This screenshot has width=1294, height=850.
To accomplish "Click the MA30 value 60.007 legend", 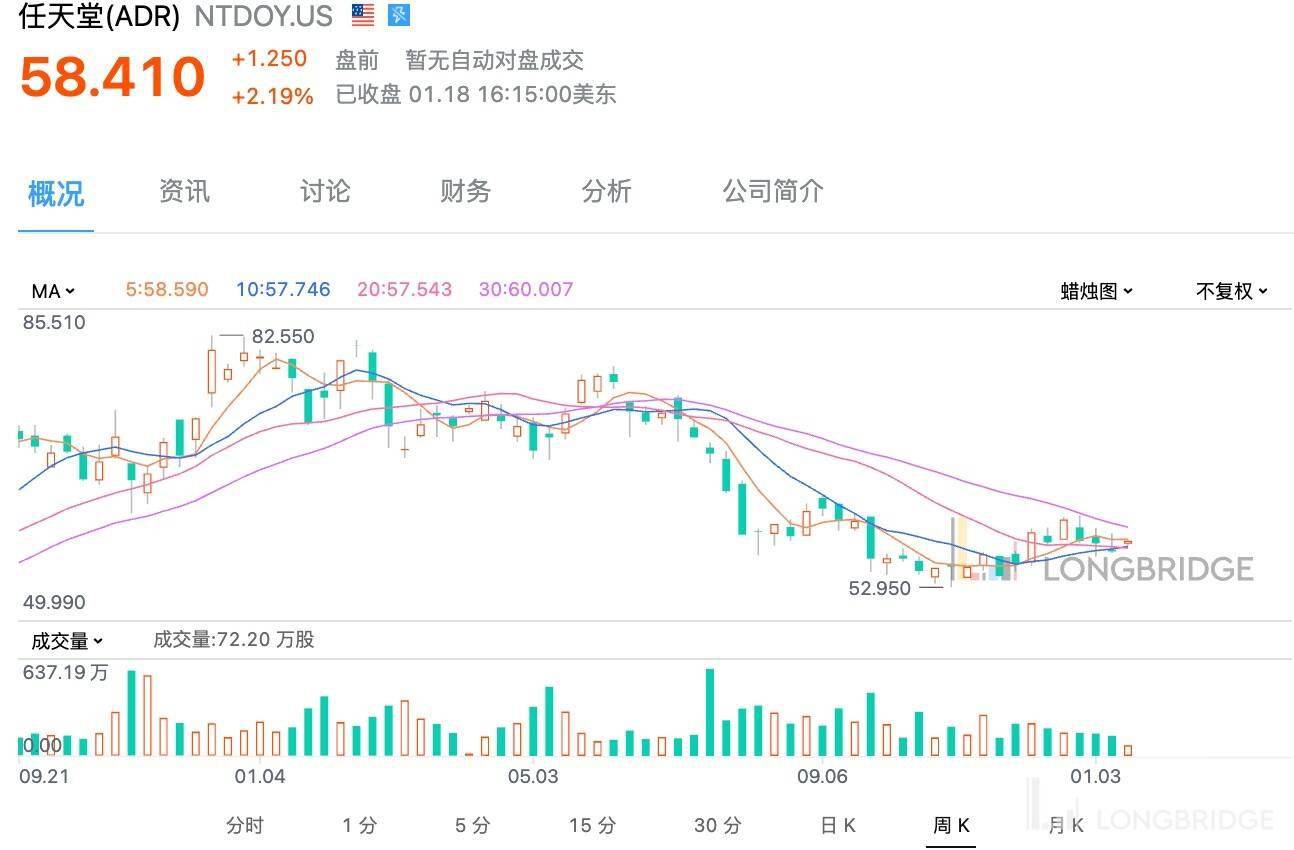I will pos(526,290).
